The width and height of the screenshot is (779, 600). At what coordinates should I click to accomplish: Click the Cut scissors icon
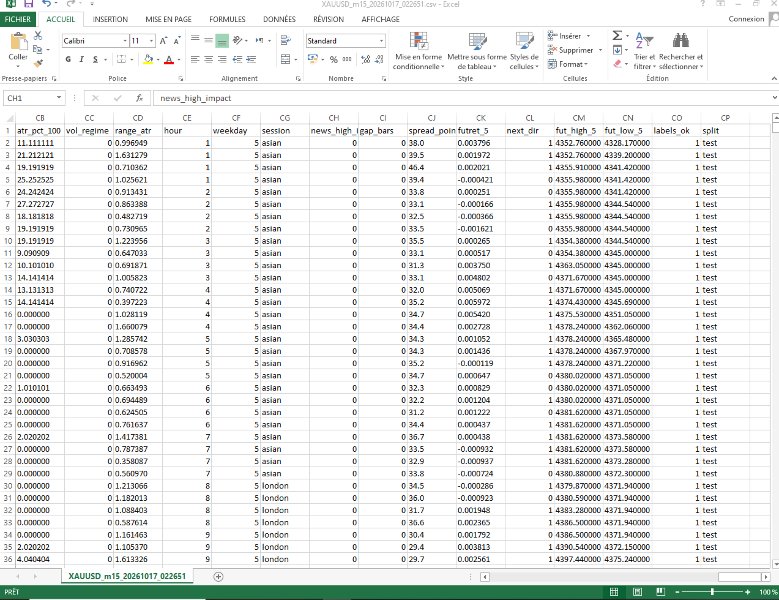tap(38, 36)
